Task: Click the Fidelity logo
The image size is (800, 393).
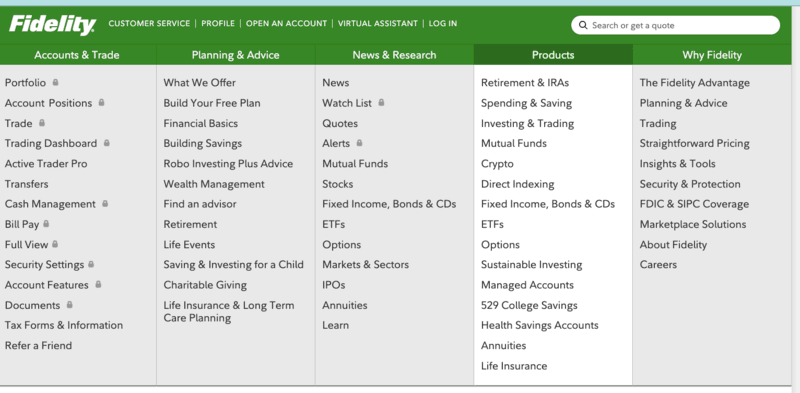Action: tap(53, 25)
